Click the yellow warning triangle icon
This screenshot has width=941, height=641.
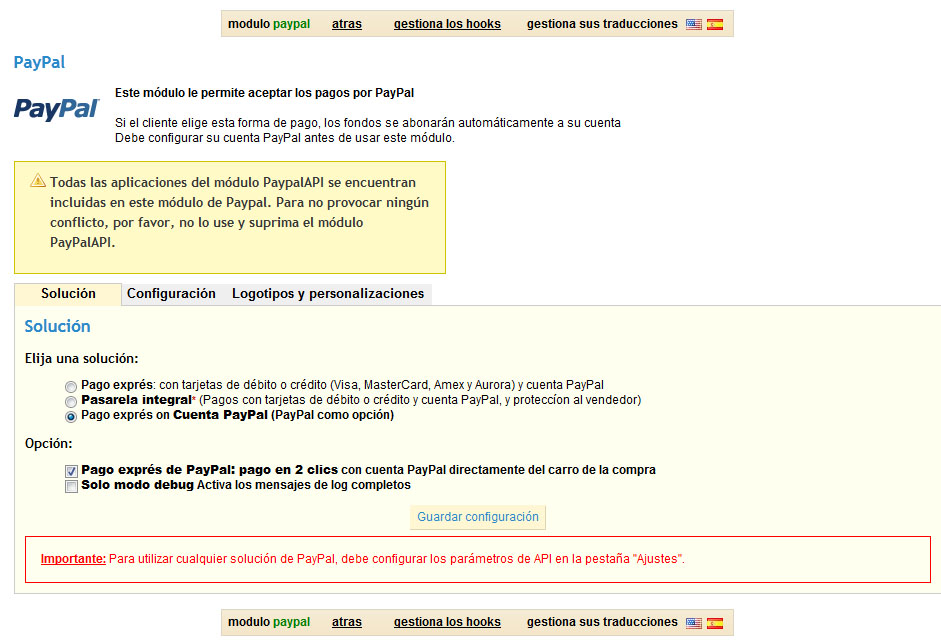[x=38, y=180]
